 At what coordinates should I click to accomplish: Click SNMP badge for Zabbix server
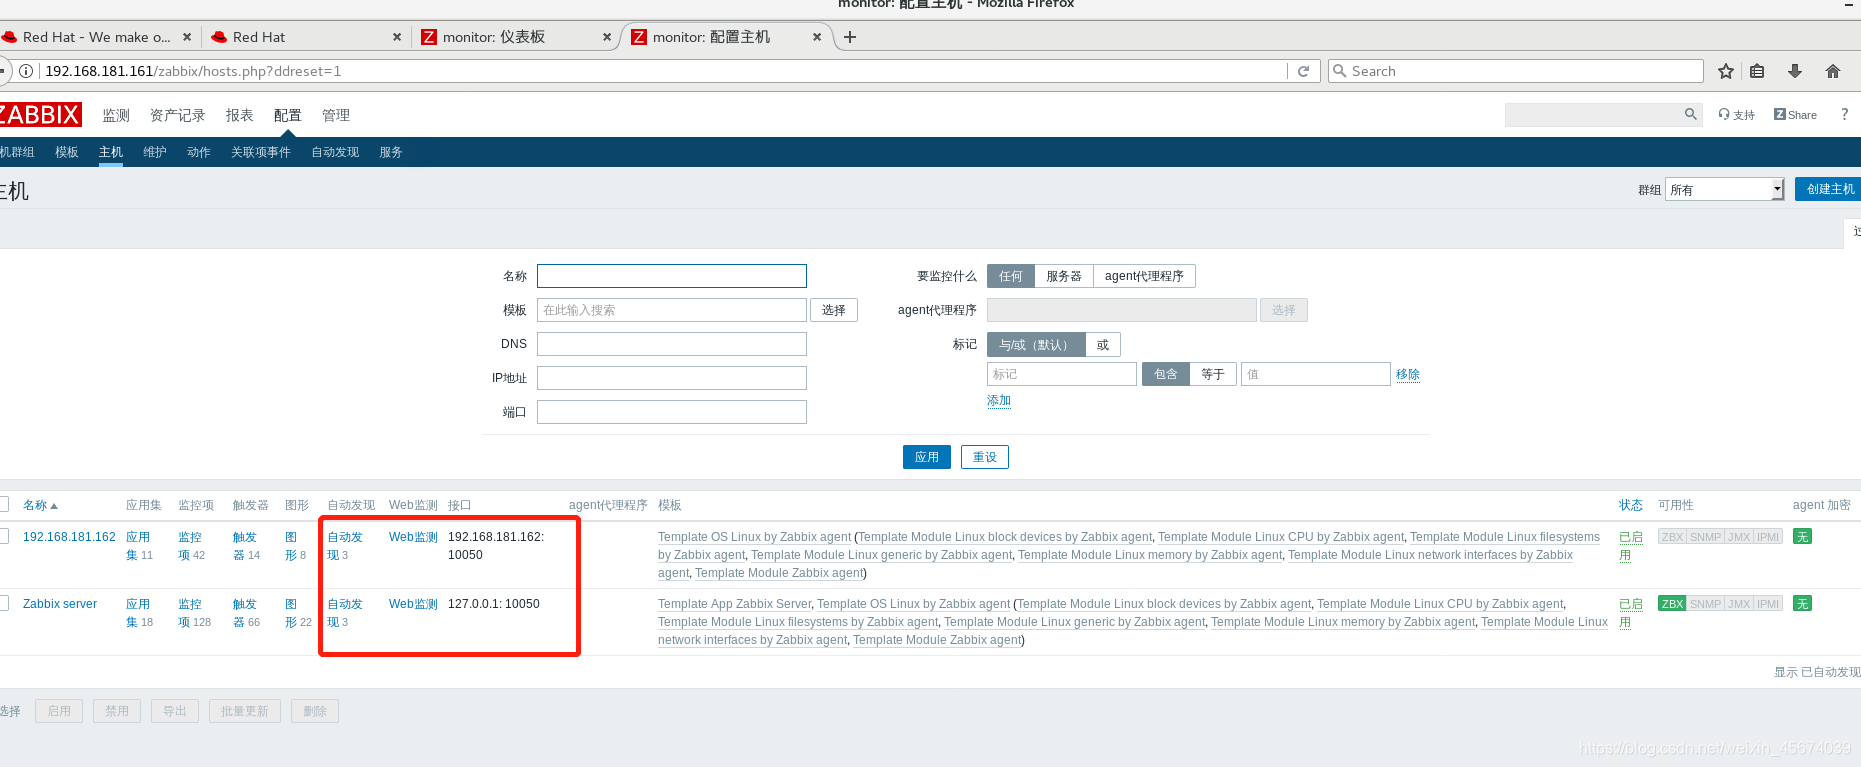tap(1705, 604)
